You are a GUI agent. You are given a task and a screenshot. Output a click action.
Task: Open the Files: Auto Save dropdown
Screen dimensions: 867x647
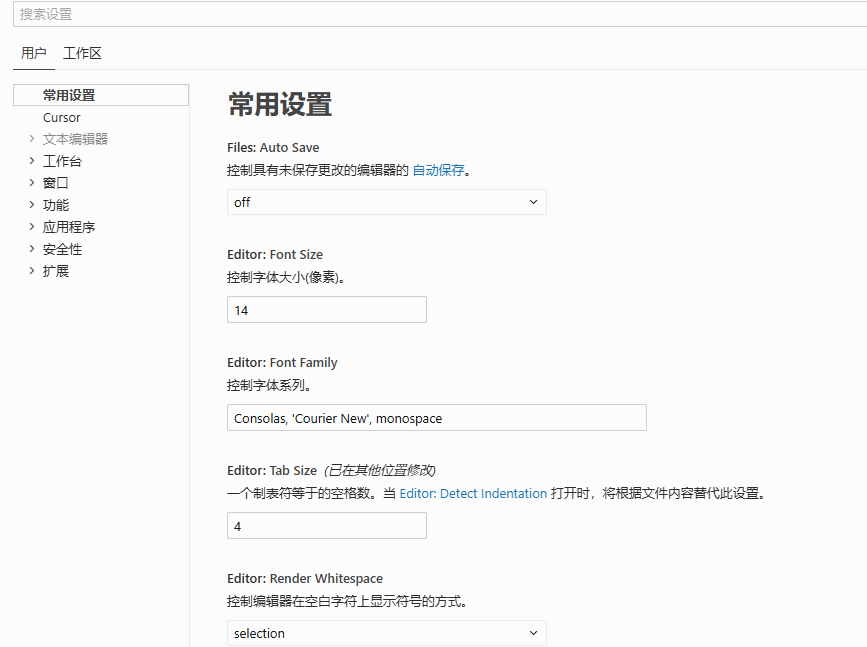coord(387,202)
